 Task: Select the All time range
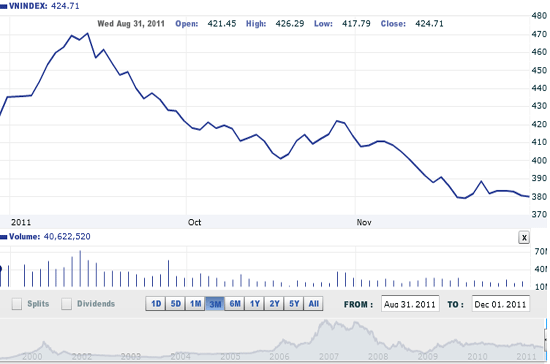pyautogui.click(x=314, y=304)
